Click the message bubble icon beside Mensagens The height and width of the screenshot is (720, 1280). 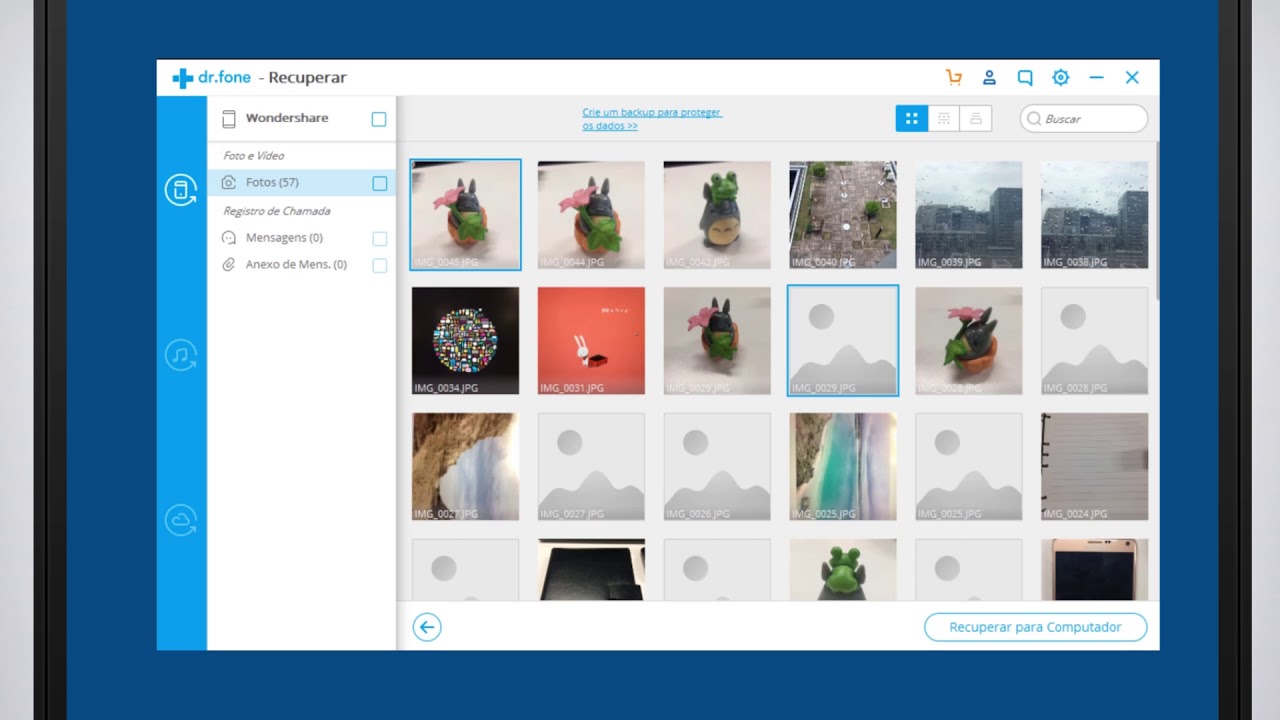[x=229, y=238]
